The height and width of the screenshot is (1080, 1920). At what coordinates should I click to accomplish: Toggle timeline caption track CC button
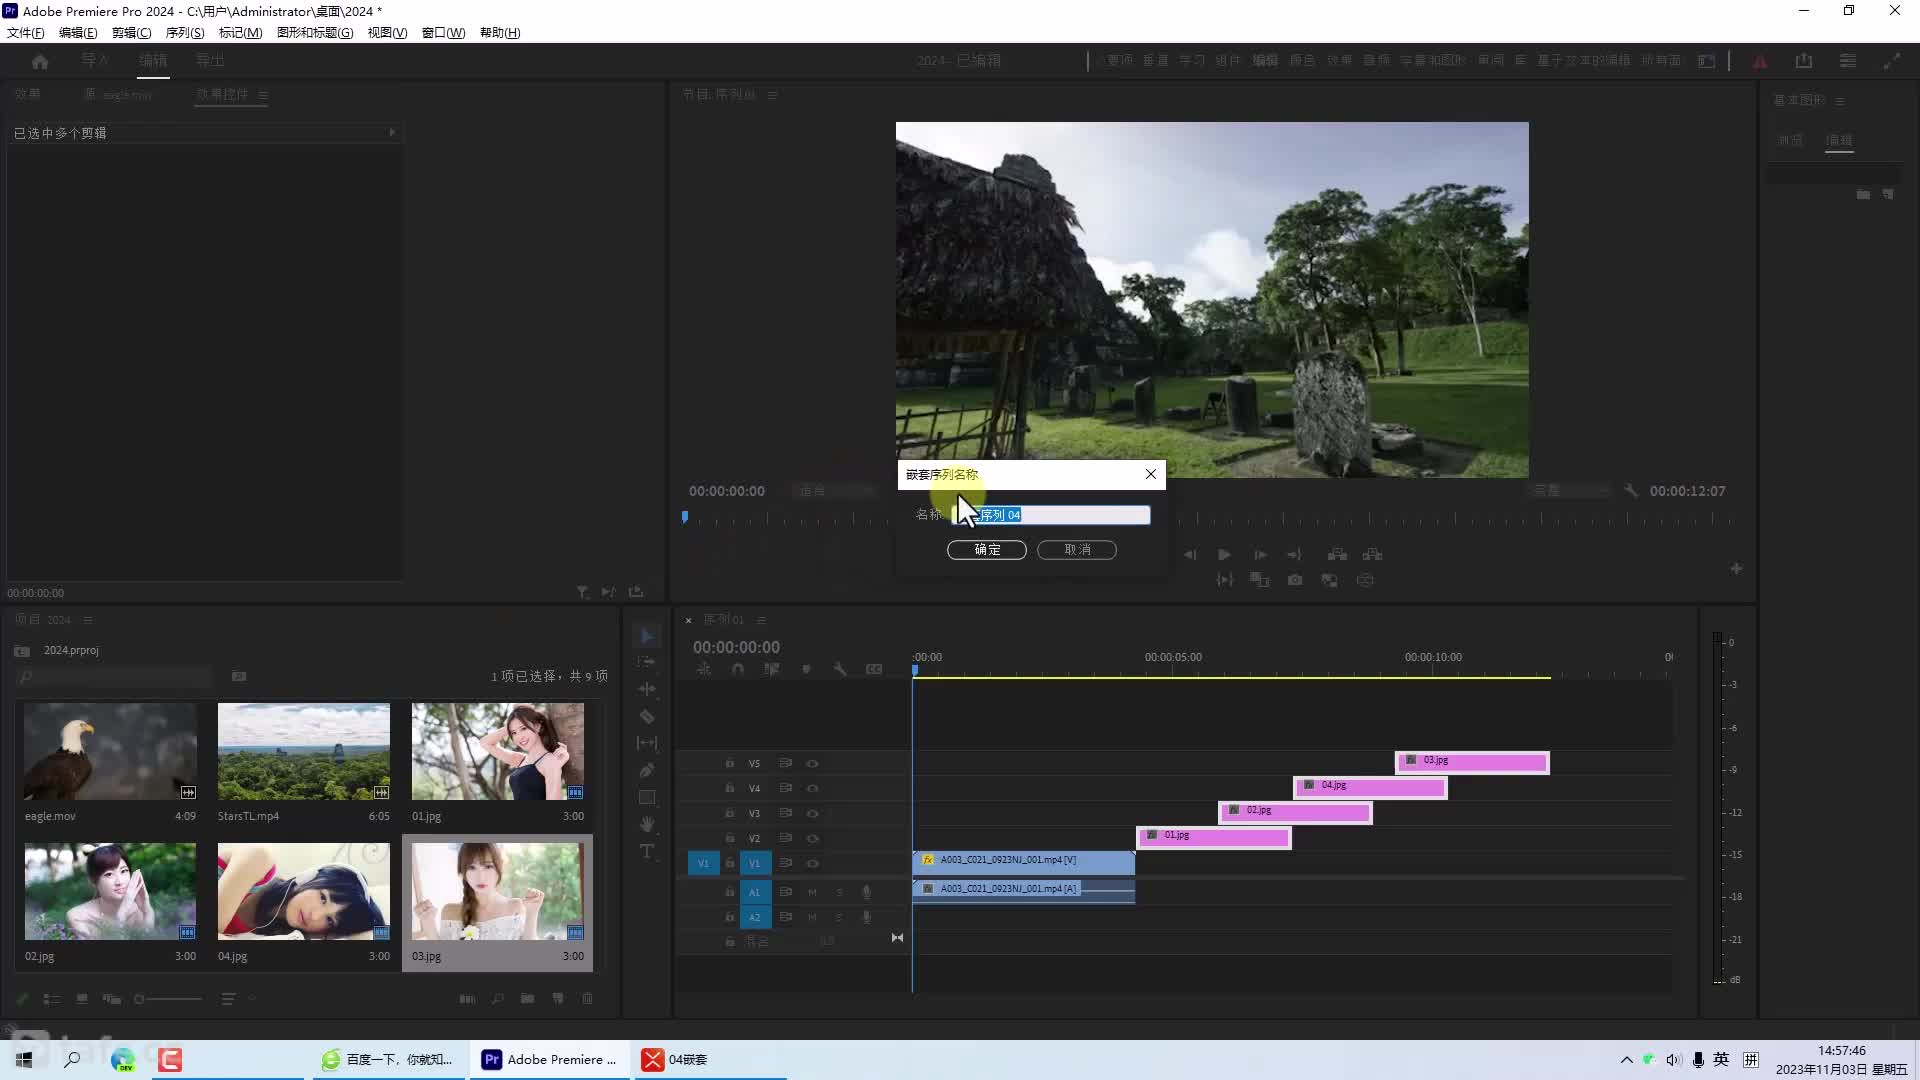[874, 669]
